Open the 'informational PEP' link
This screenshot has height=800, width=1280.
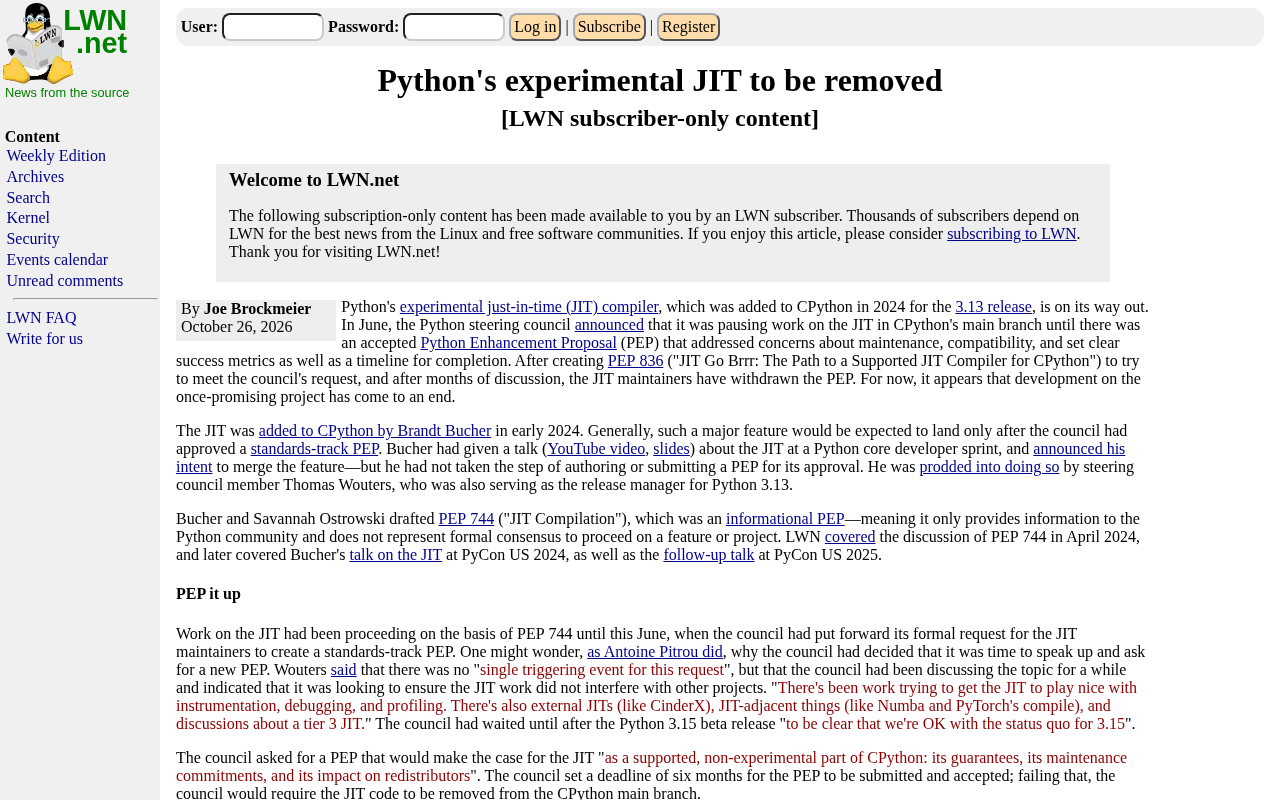click(x=785, y=519)
